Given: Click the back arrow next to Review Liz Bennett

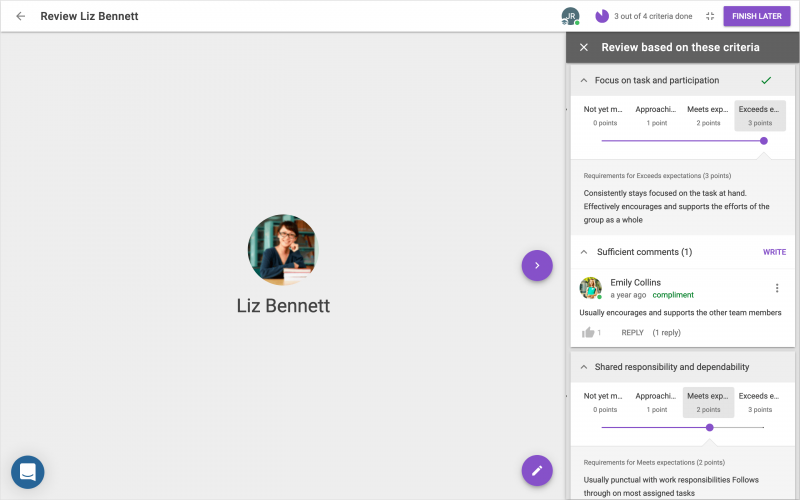Looking at the screenshot, I should click(x=20, y=16).
